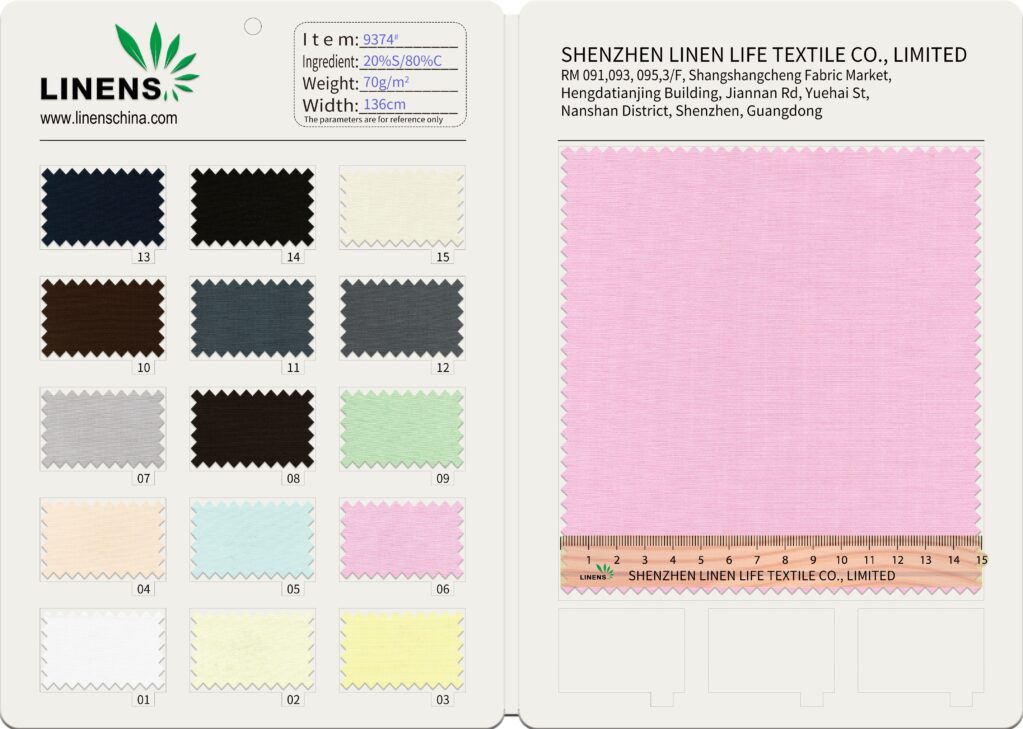Open the www.linenschina.com link
Viewport: 1023px width, 729px height.
click(x=108, y=118)
